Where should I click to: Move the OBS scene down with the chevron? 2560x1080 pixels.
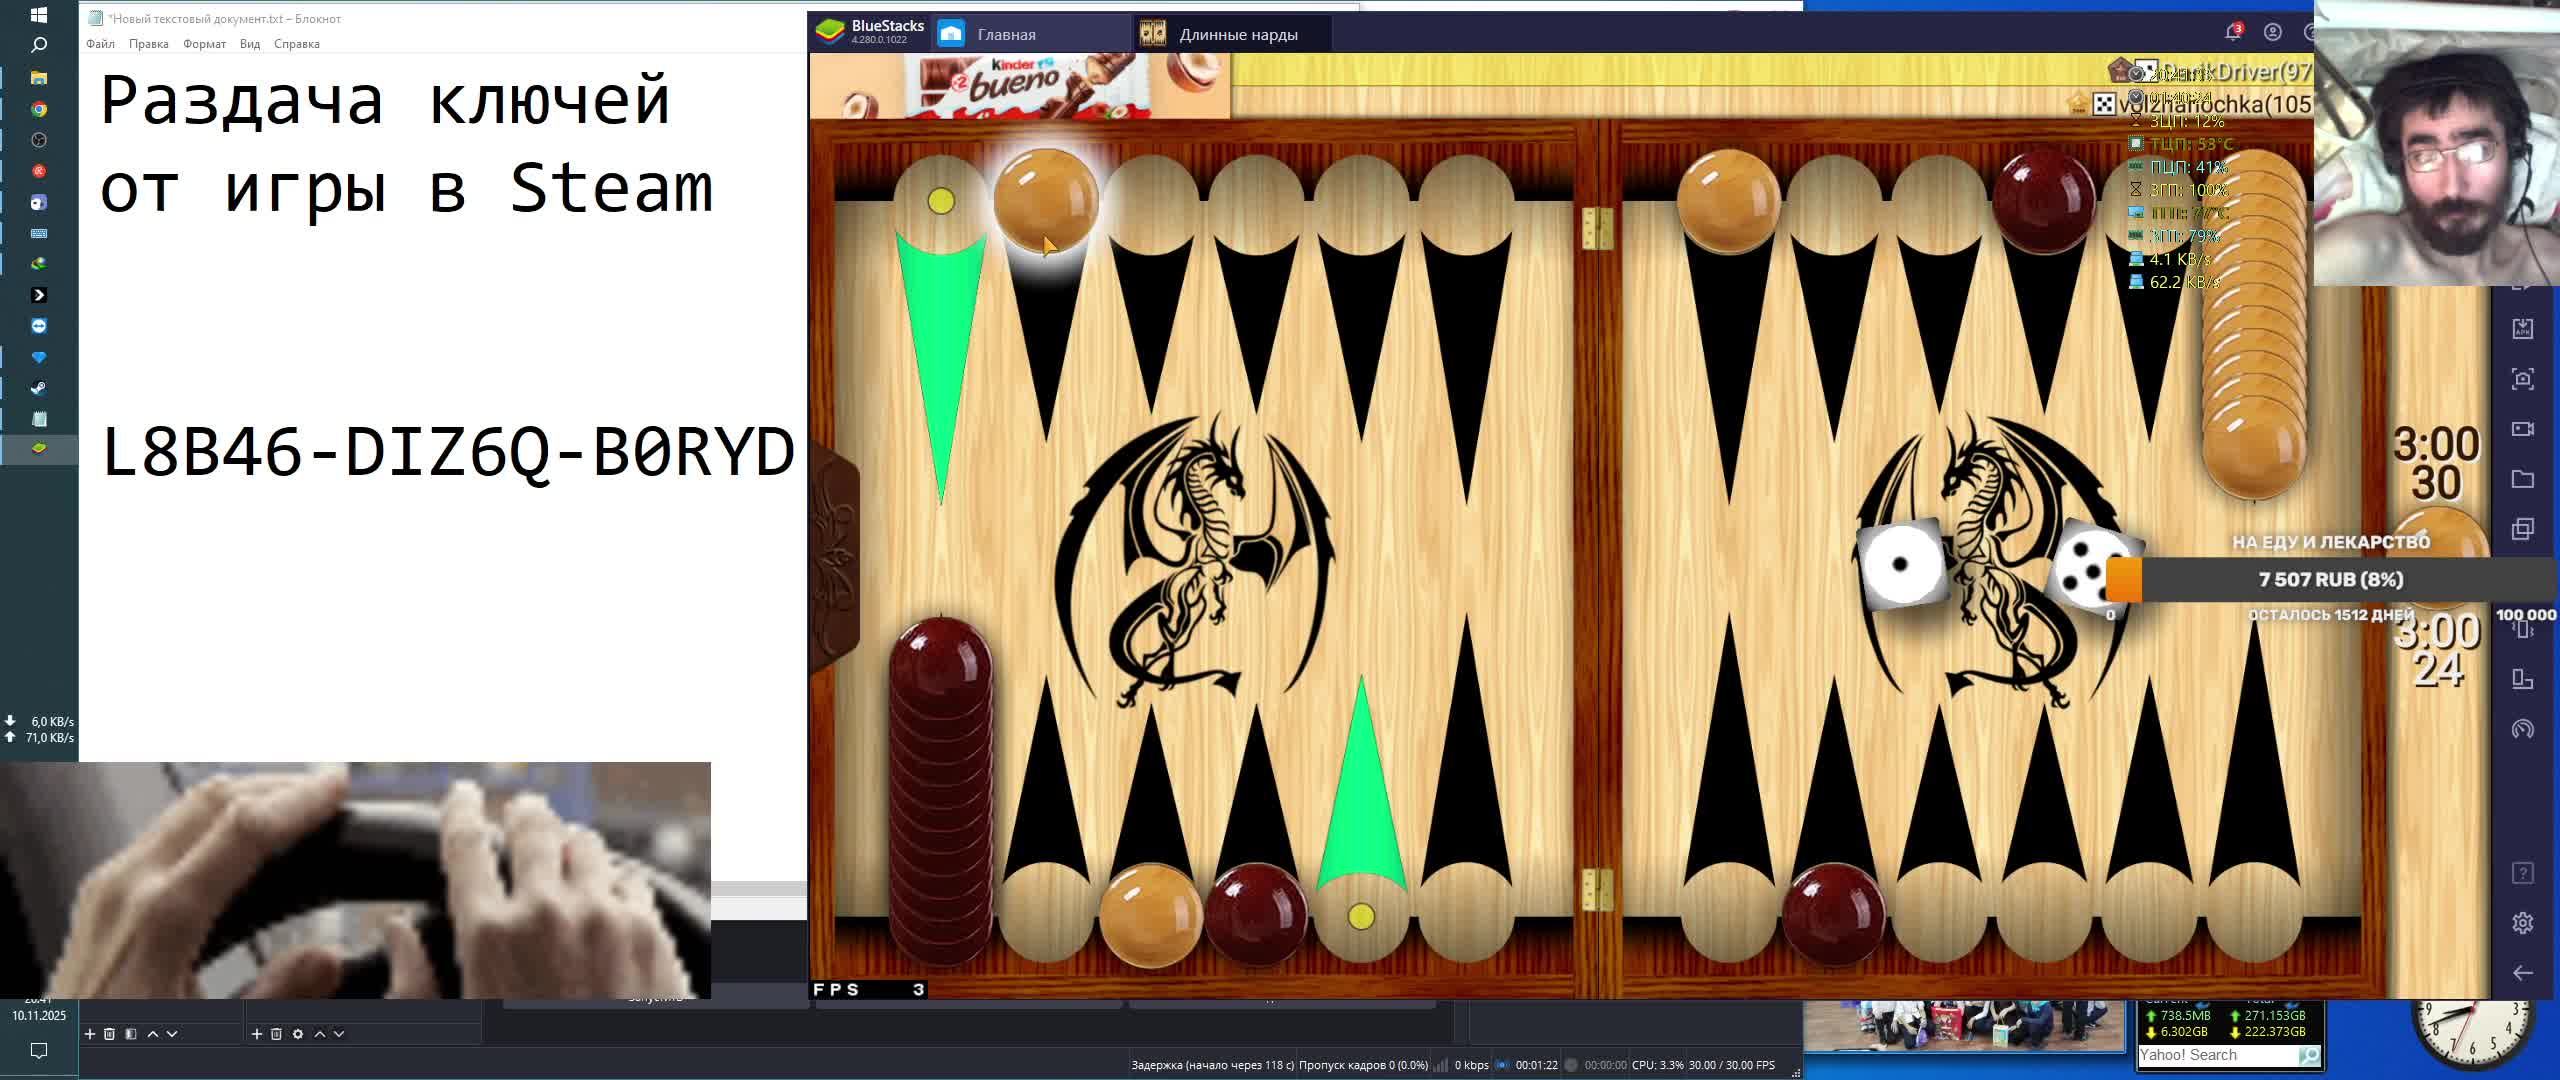tap(172, 1034)
